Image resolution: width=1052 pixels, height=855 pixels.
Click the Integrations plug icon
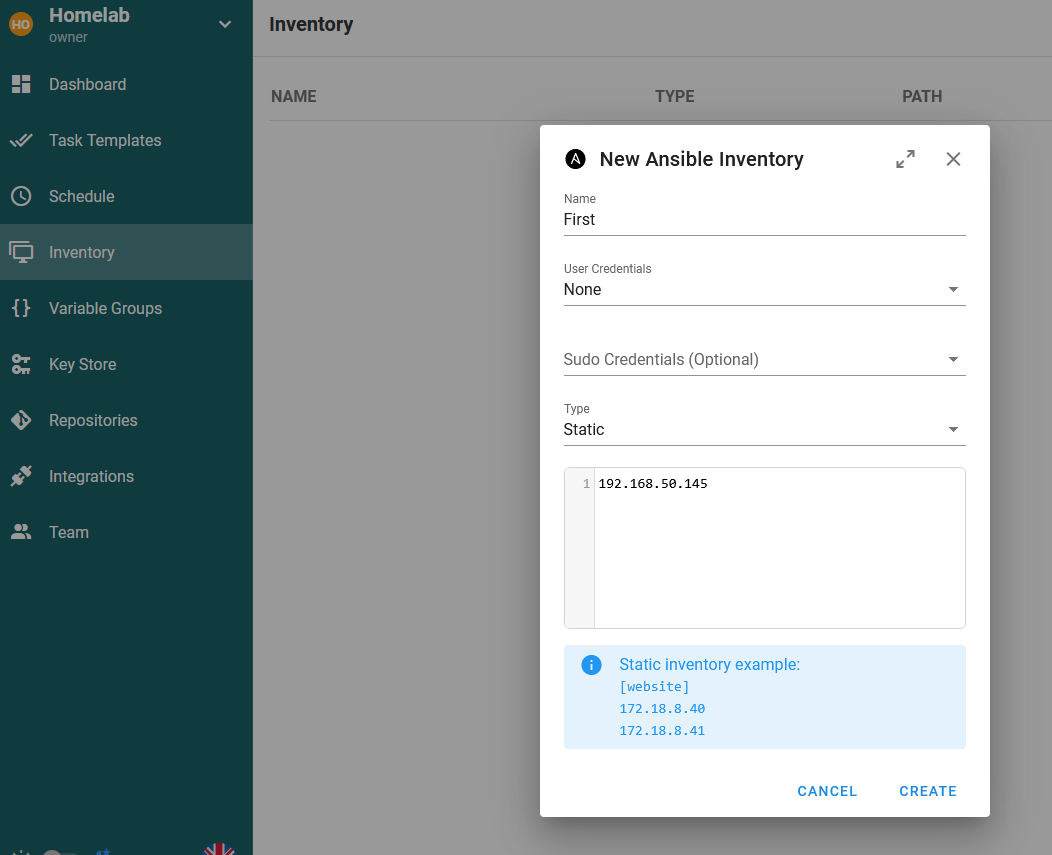tap(21, 476)
